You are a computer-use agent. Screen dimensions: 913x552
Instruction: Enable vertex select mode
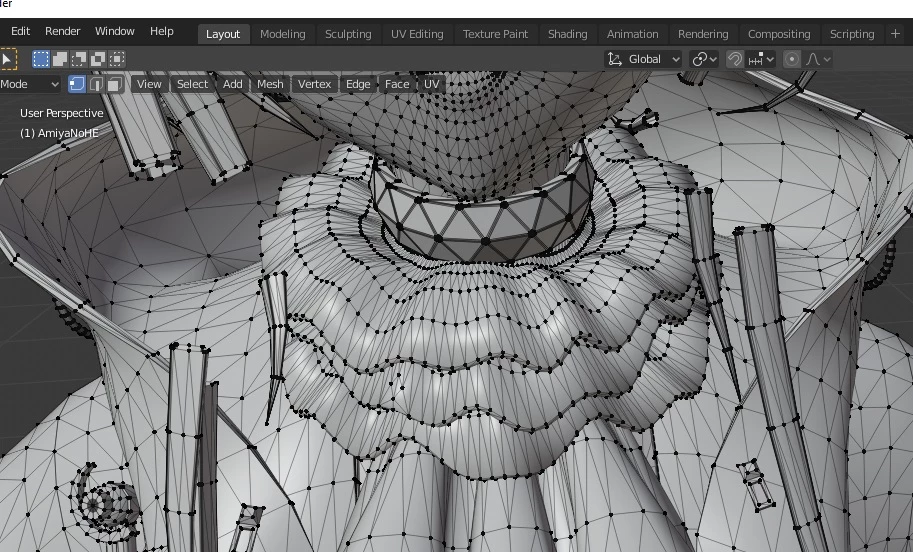pyautogui.click(x=77, y=84)
